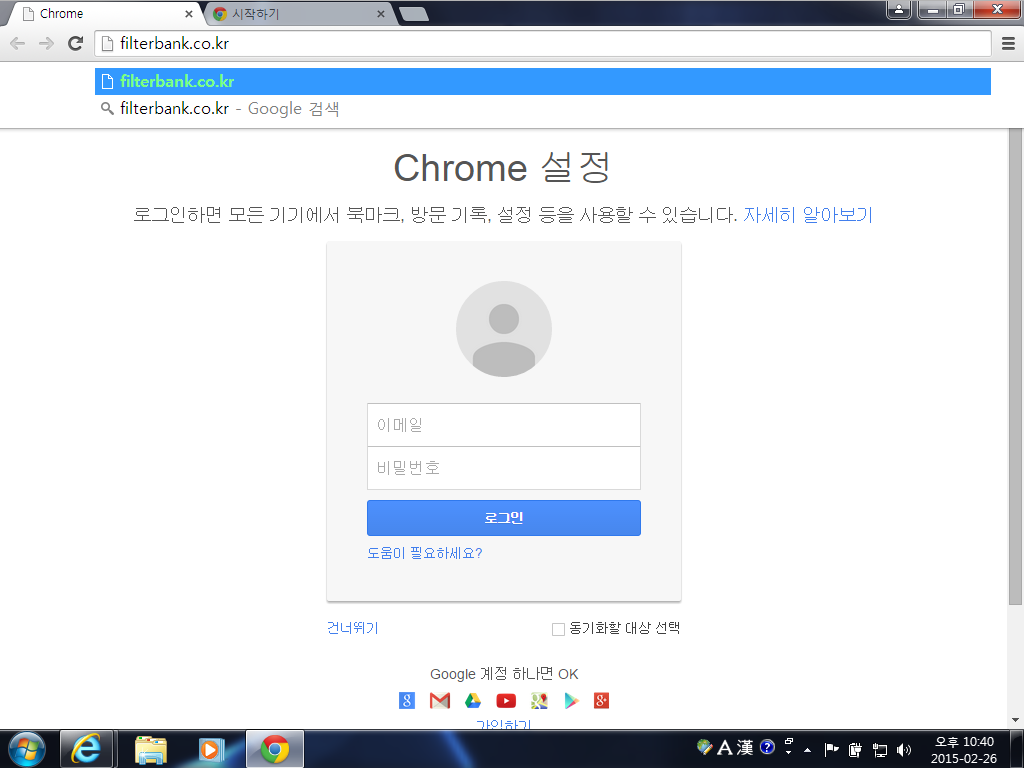This screenshot has width=1024, height=768.
Task: Open the media player taskbar icon
Action: pyautogui.click(x=212, y=749)
